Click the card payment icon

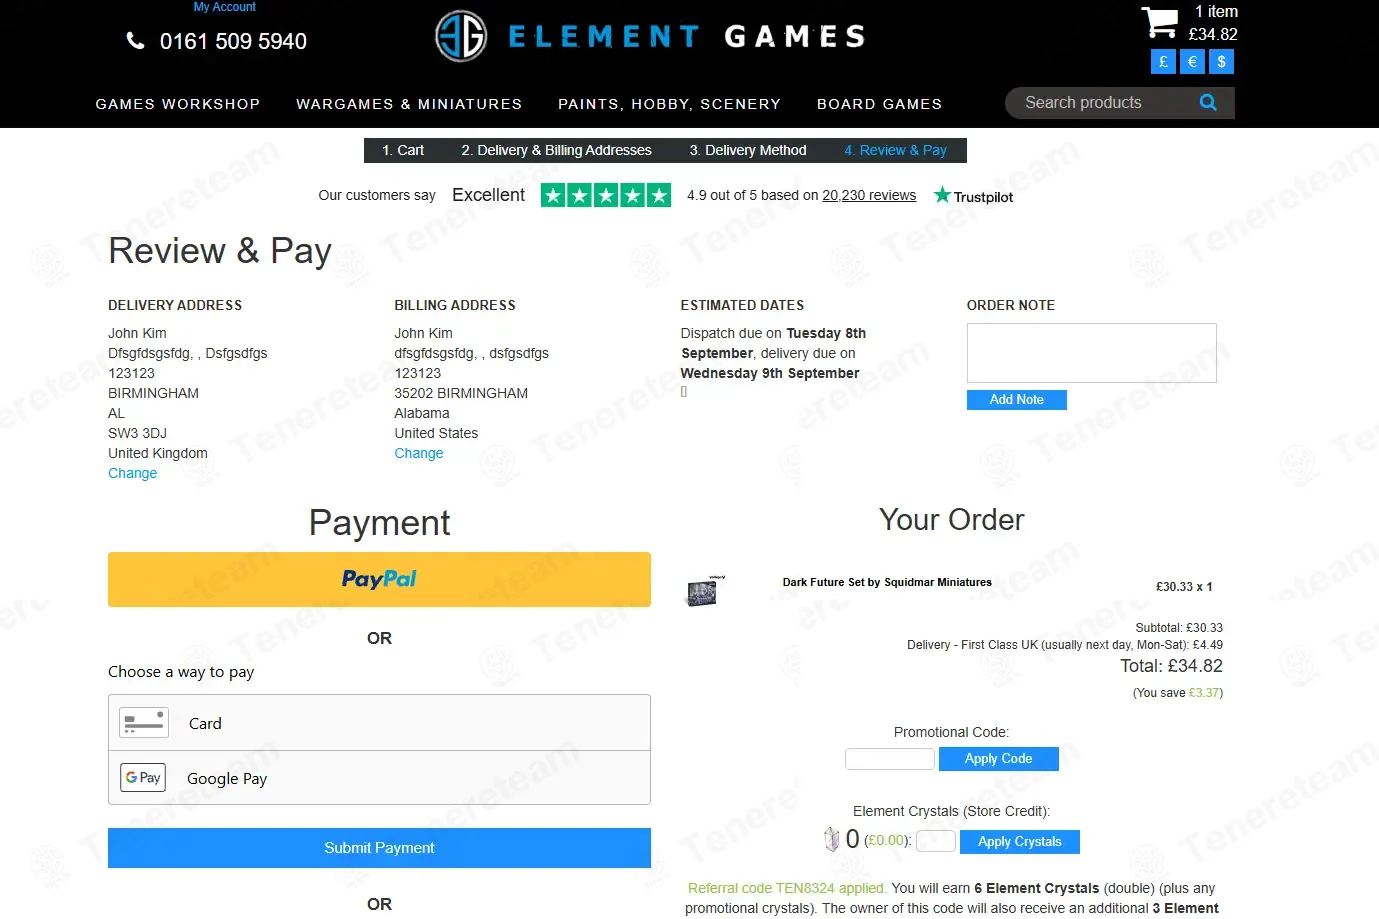pos(144,722)
